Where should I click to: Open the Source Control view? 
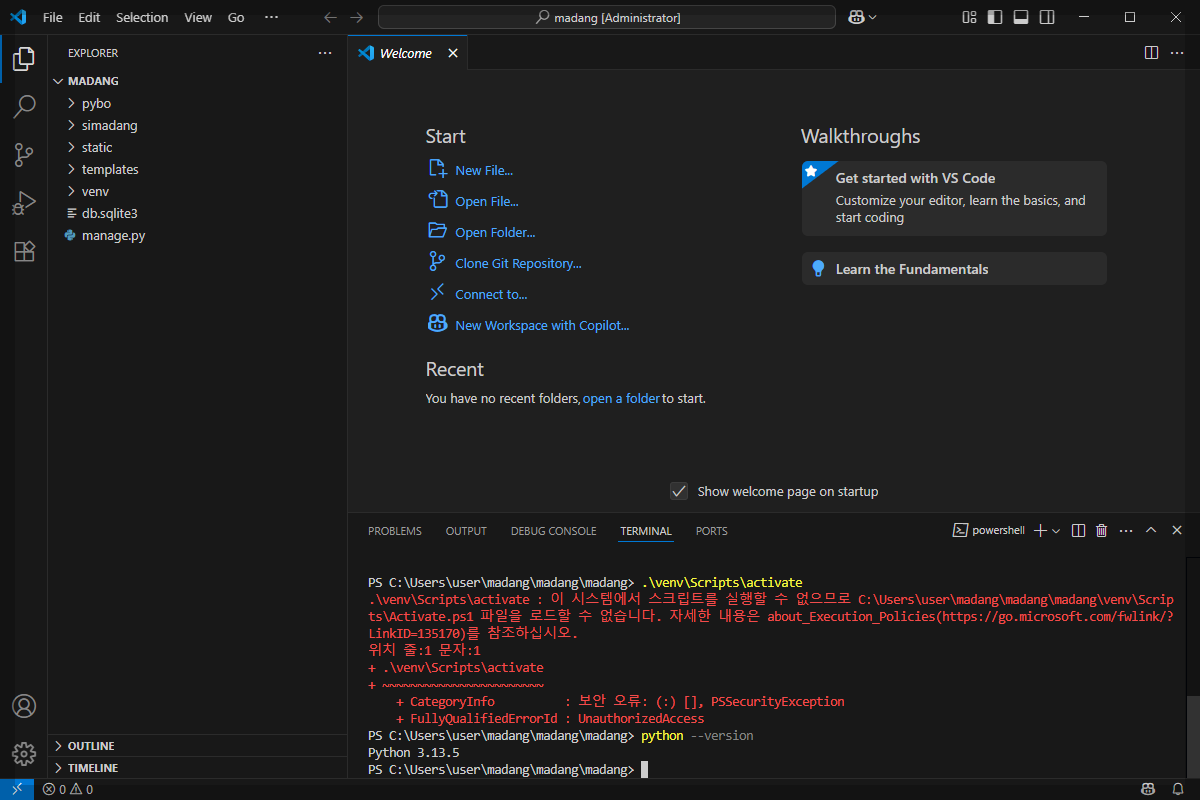click(x=24, y=155)
